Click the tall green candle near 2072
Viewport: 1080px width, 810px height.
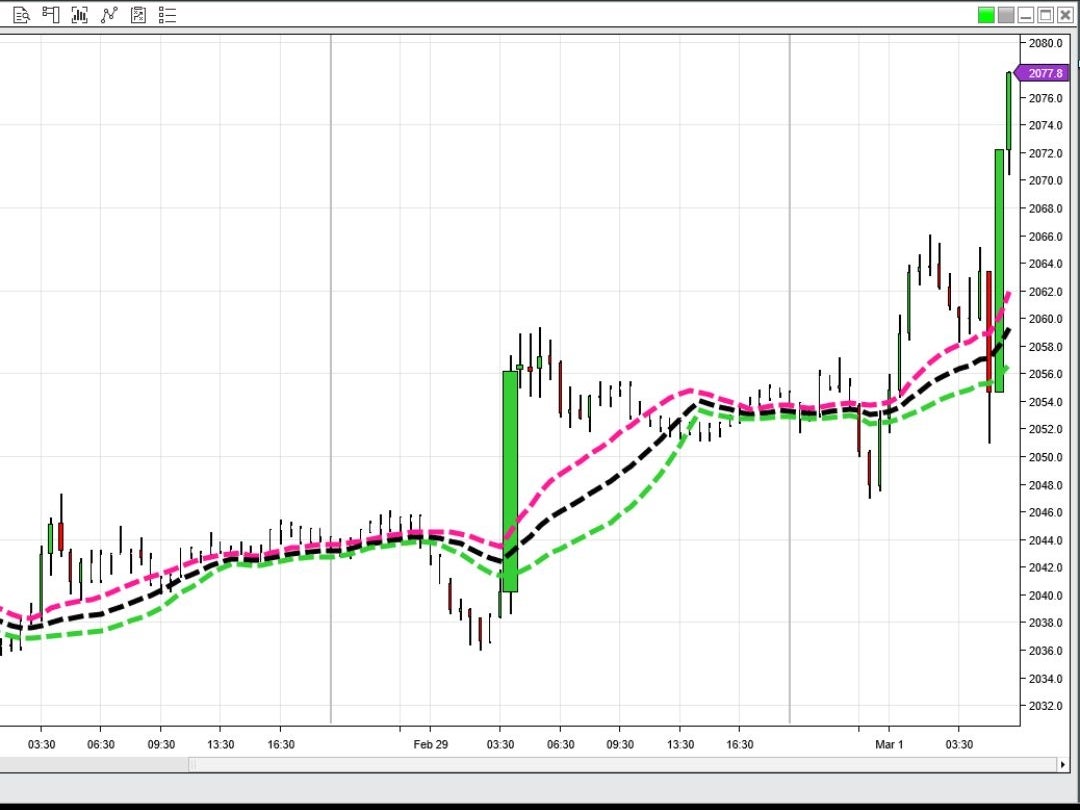pyautogui.click(x=999, y=270)
